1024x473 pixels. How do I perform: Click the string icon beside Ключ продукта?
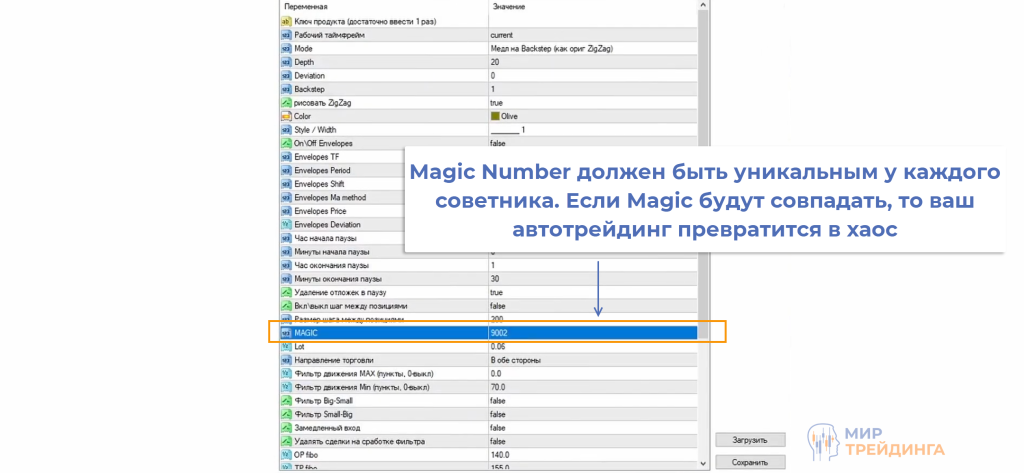coord(286,21)
